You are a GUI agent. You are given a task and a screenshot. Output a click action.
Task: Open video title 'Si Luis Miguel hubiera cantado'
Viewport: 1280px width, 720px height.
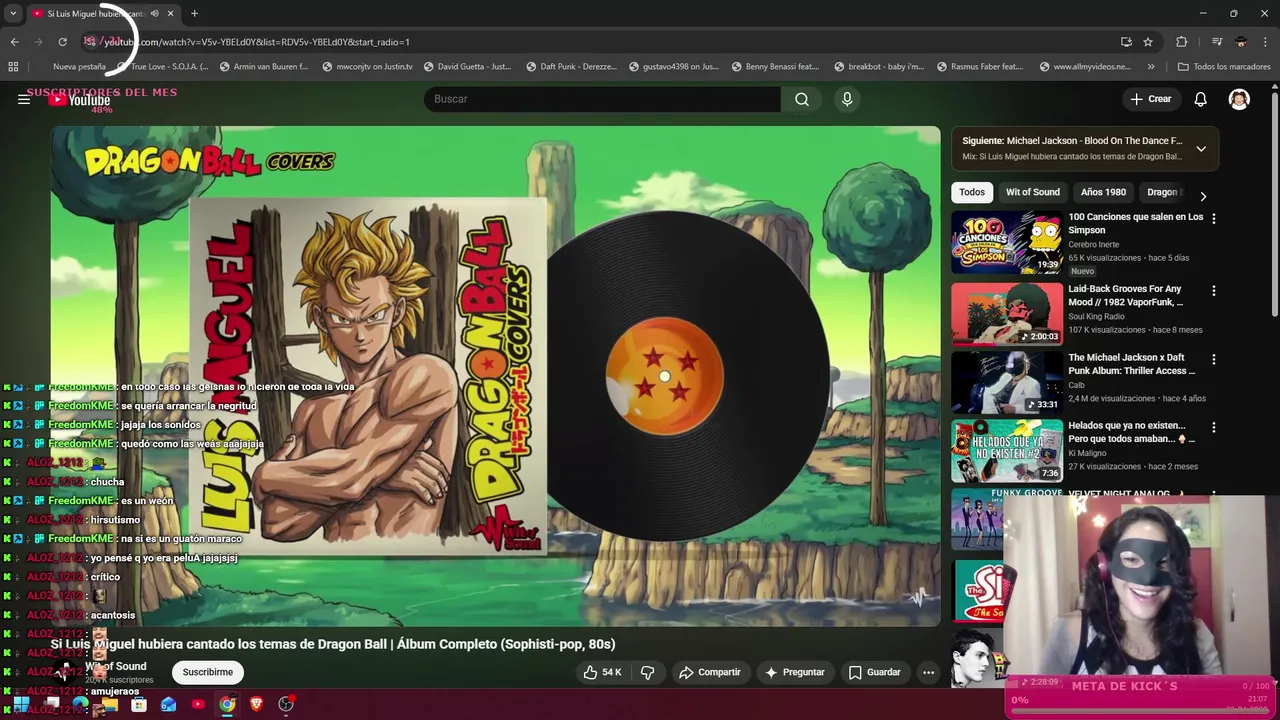pos(333,644)
